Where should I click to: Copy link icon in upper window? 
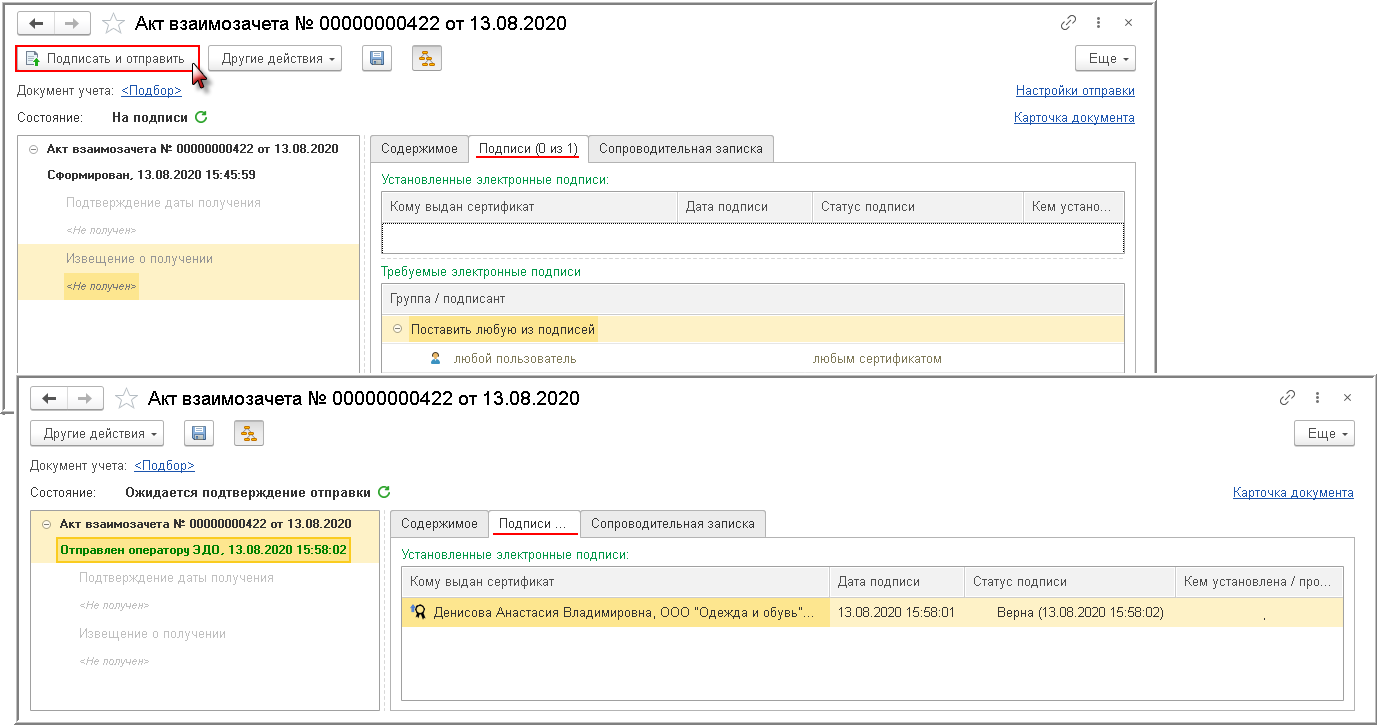point(1069,23)
